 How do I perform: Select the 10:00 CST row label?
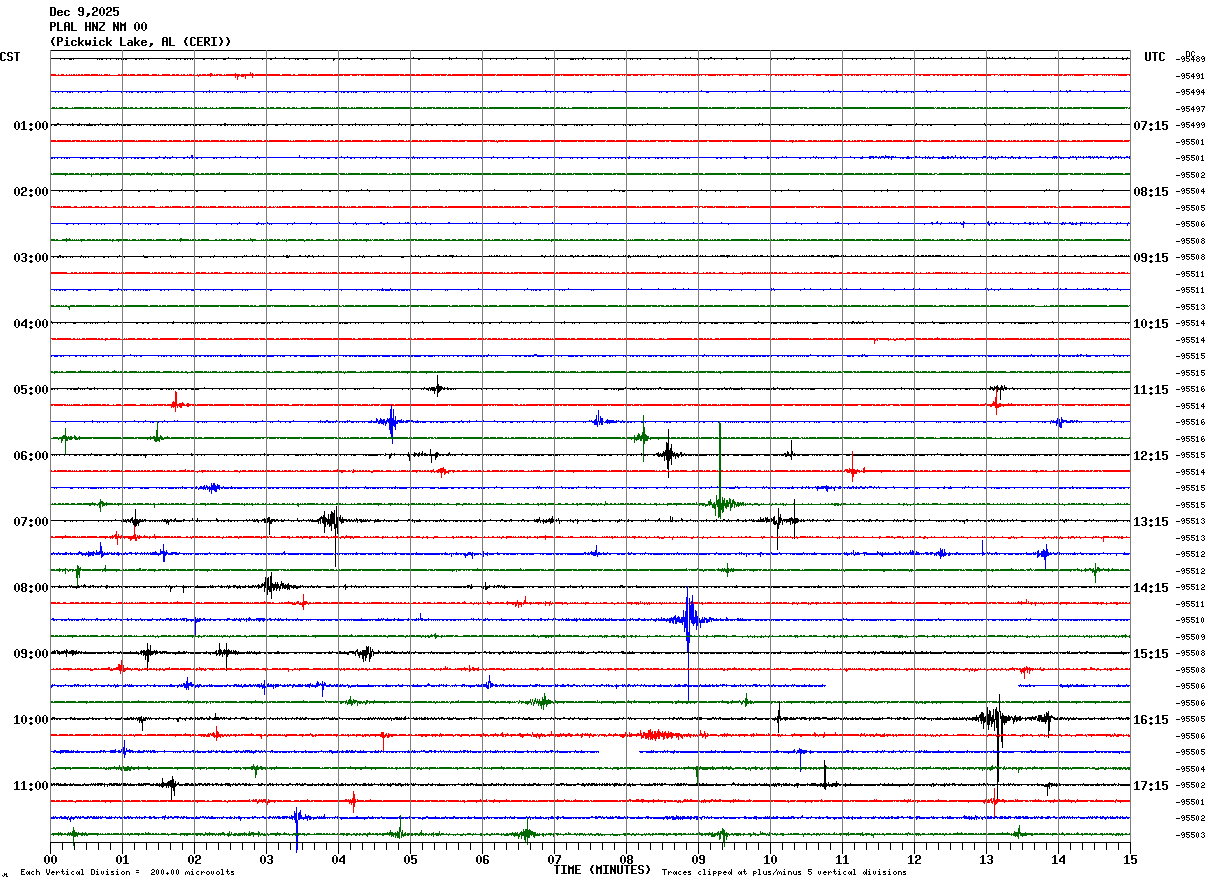(31, 720)
